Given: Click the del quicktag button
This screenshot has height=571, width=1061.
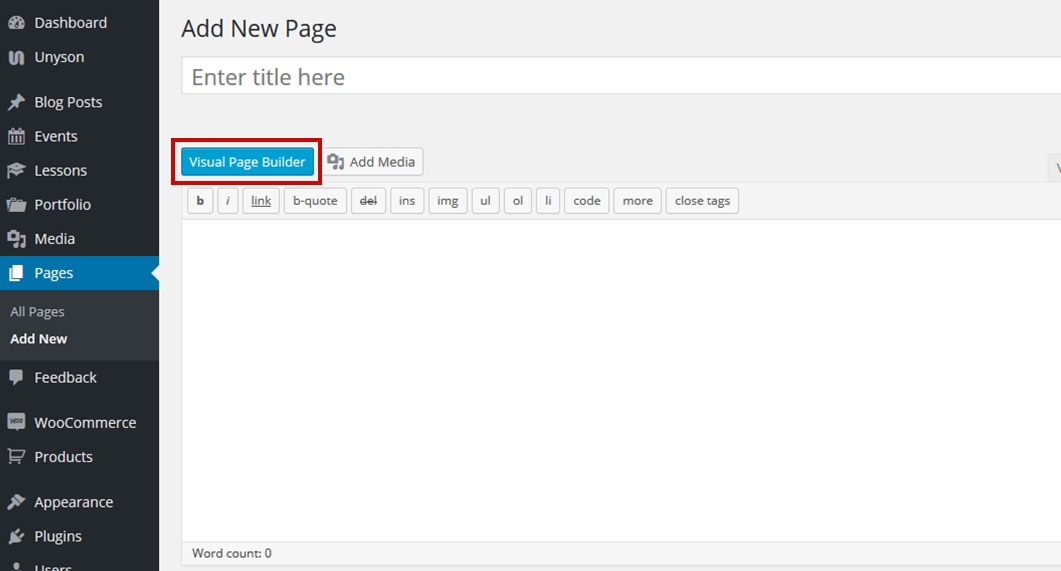Looking at the screenshot, I should [369, 201].
